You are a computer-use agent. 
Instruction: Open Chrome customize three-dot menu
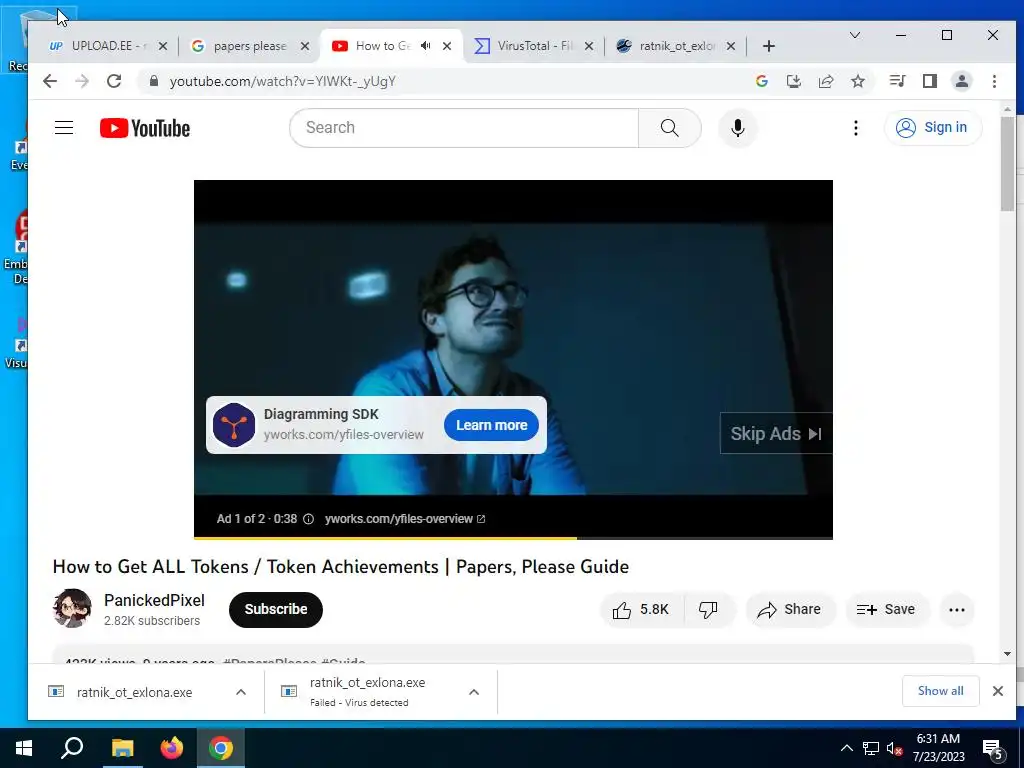click(994, 81)
